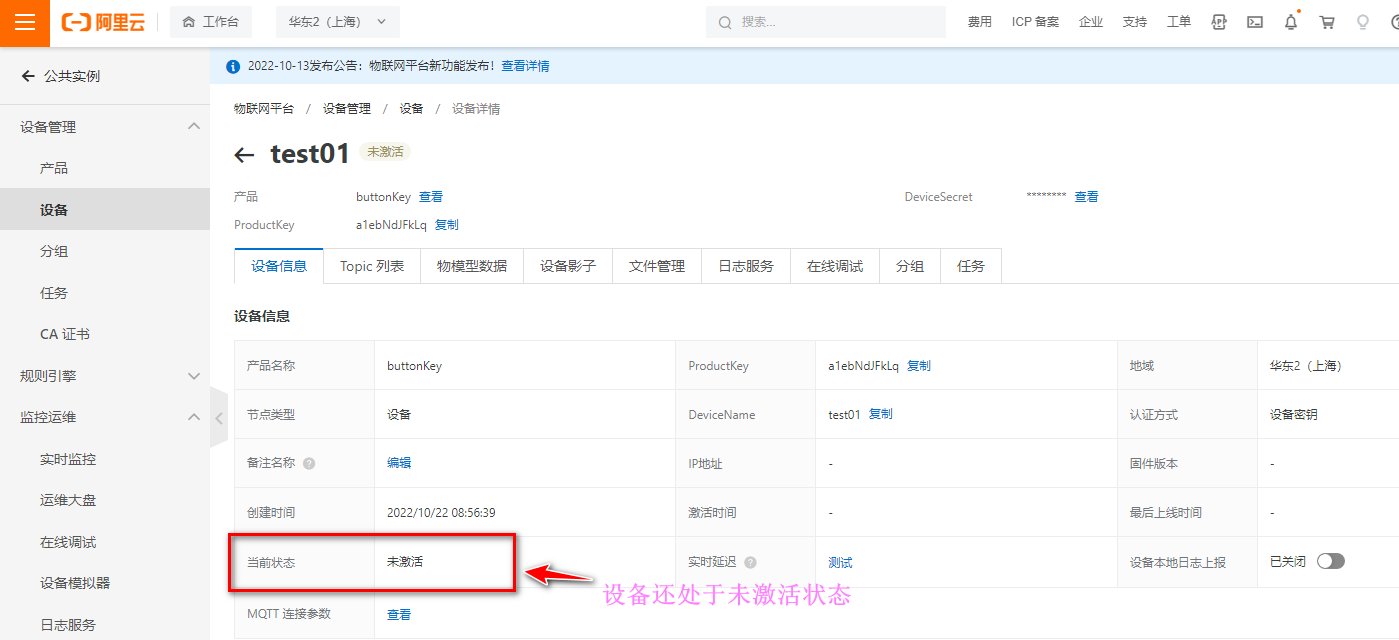Switch to the Topic 列表 tab
This screenshot has height=640, width=1399.
click(x=372, y=266)
